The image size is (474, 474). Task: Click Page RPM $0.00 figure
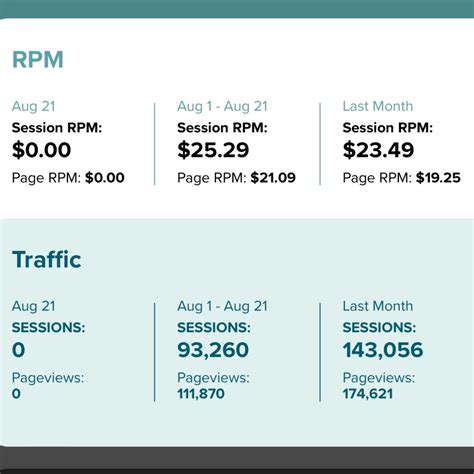tap(105, 178)
